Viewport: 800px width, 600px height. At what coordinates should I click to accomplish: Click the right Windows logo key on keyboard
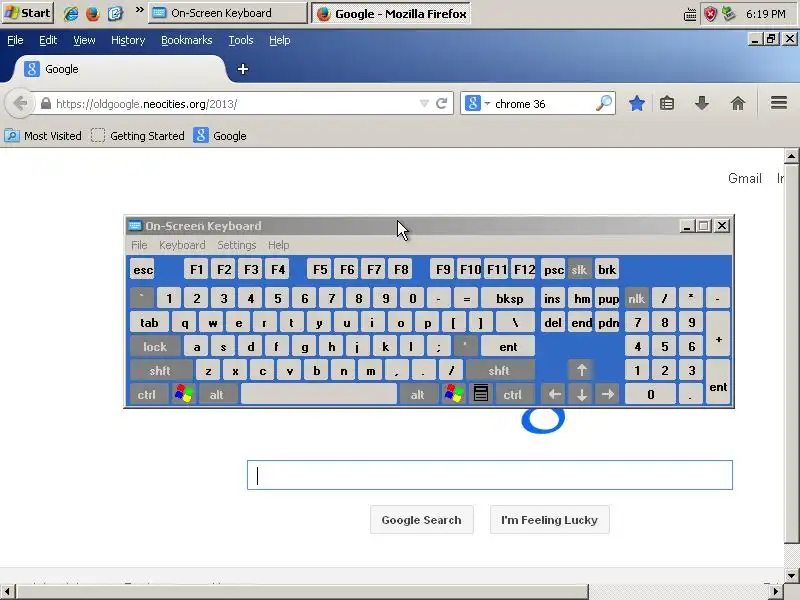[x=453, y=394]
